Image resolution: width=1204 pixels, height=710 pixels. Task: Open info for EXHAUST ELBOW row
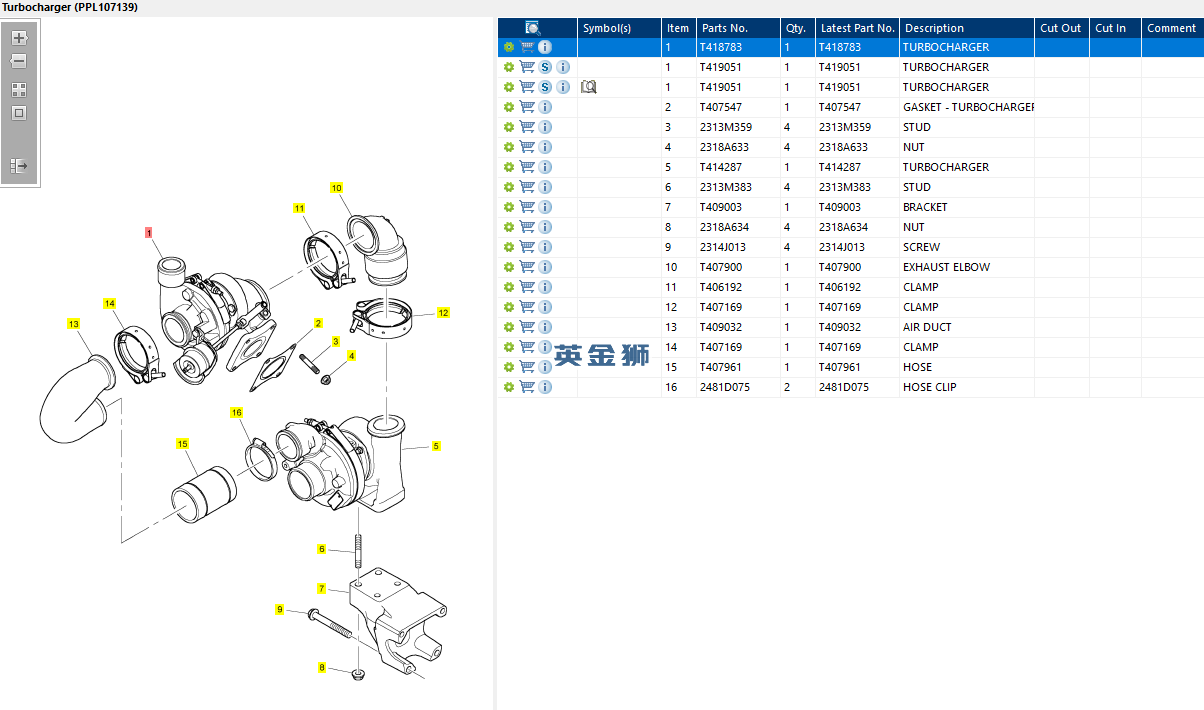coord(545,267)
